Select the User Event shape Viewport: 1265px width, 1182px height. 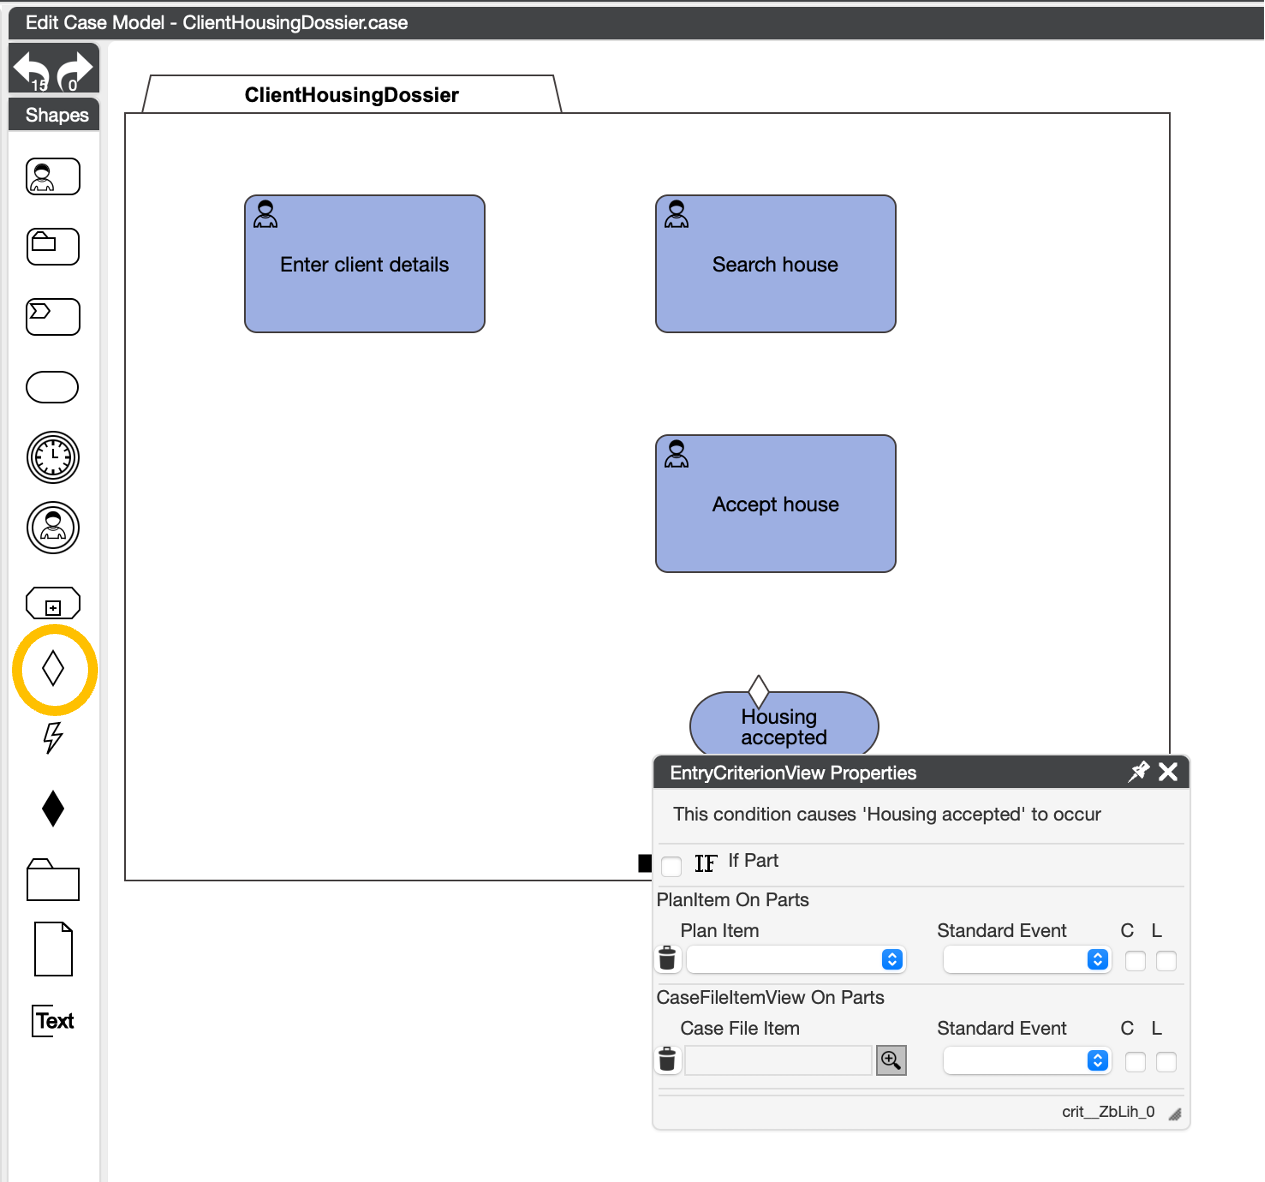pos(53,528)
